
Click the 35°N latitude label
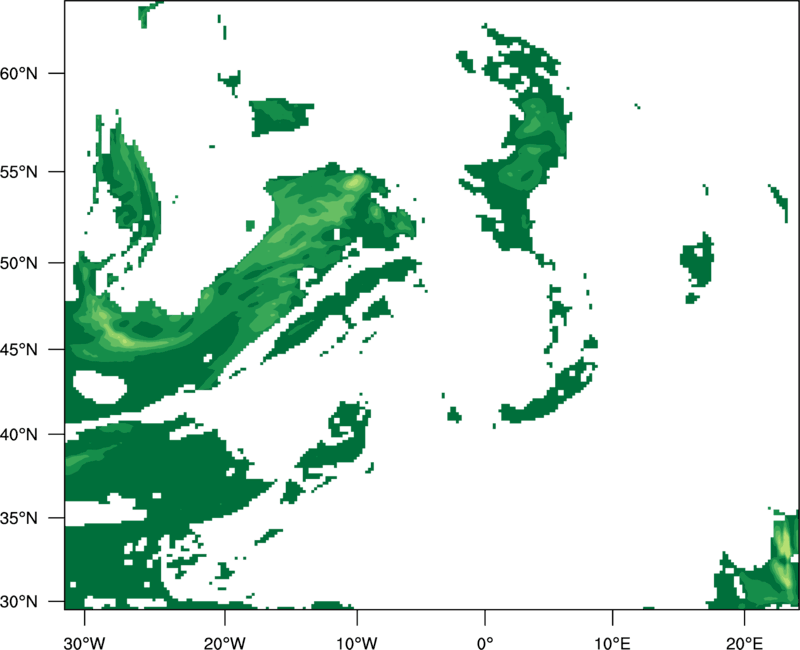[19, 518]
